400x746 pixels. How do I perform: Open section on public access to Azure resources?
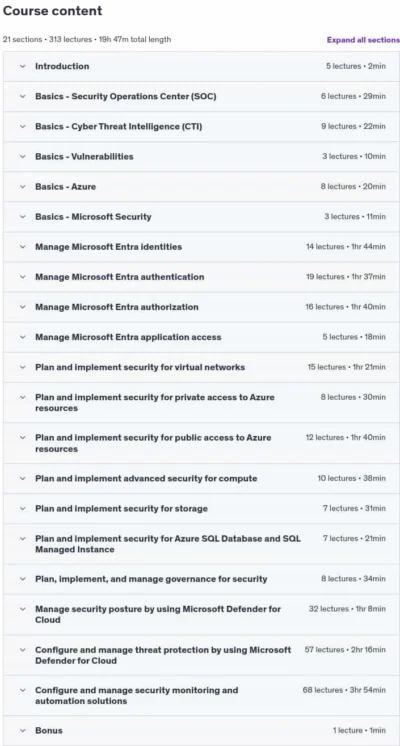point(201,443)
